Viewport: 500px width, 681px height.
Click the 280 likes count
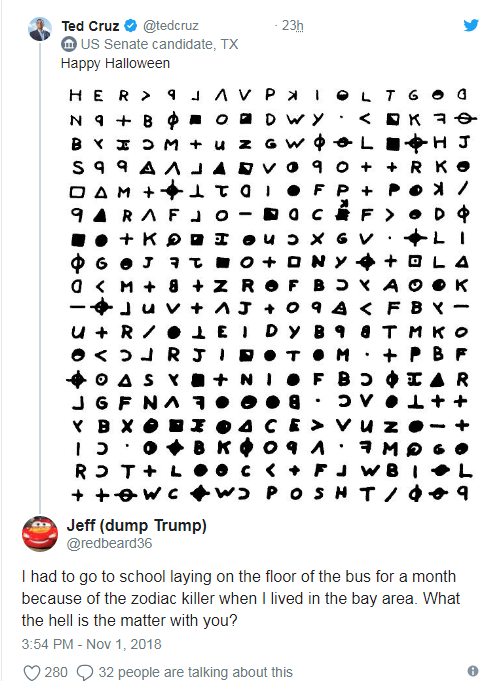tap(56, 672)
